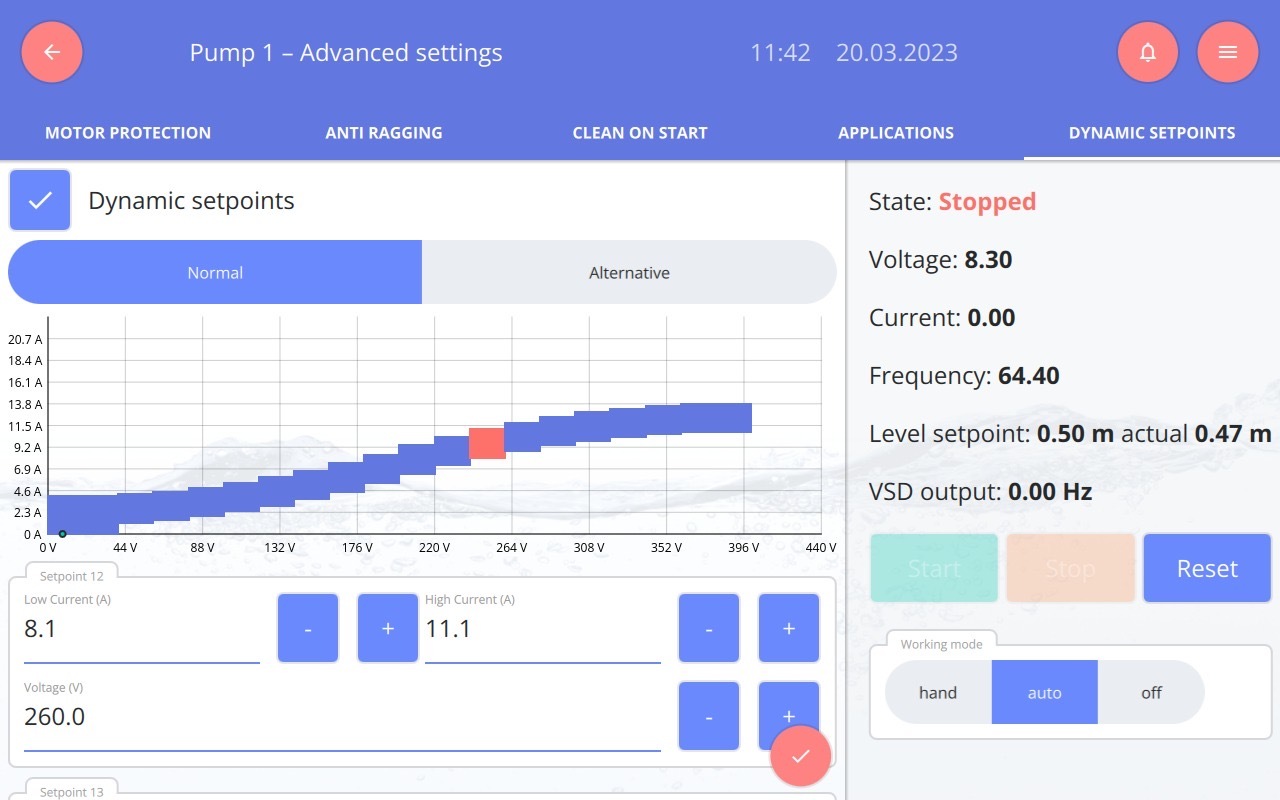Confirm changes with the red checkmark button

tap(800, 756)
